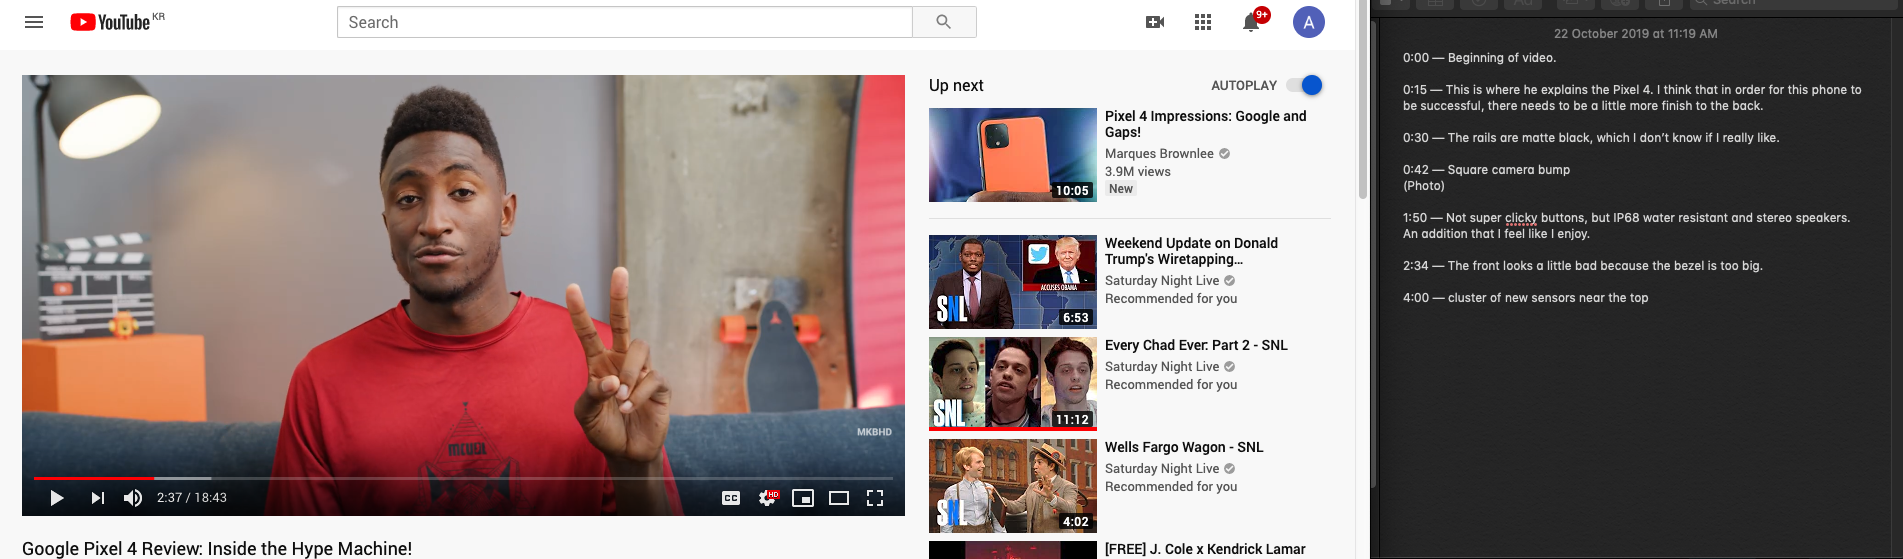Turn off the Autoplay switch
1903x559 pixels.
pos(1305,85)
